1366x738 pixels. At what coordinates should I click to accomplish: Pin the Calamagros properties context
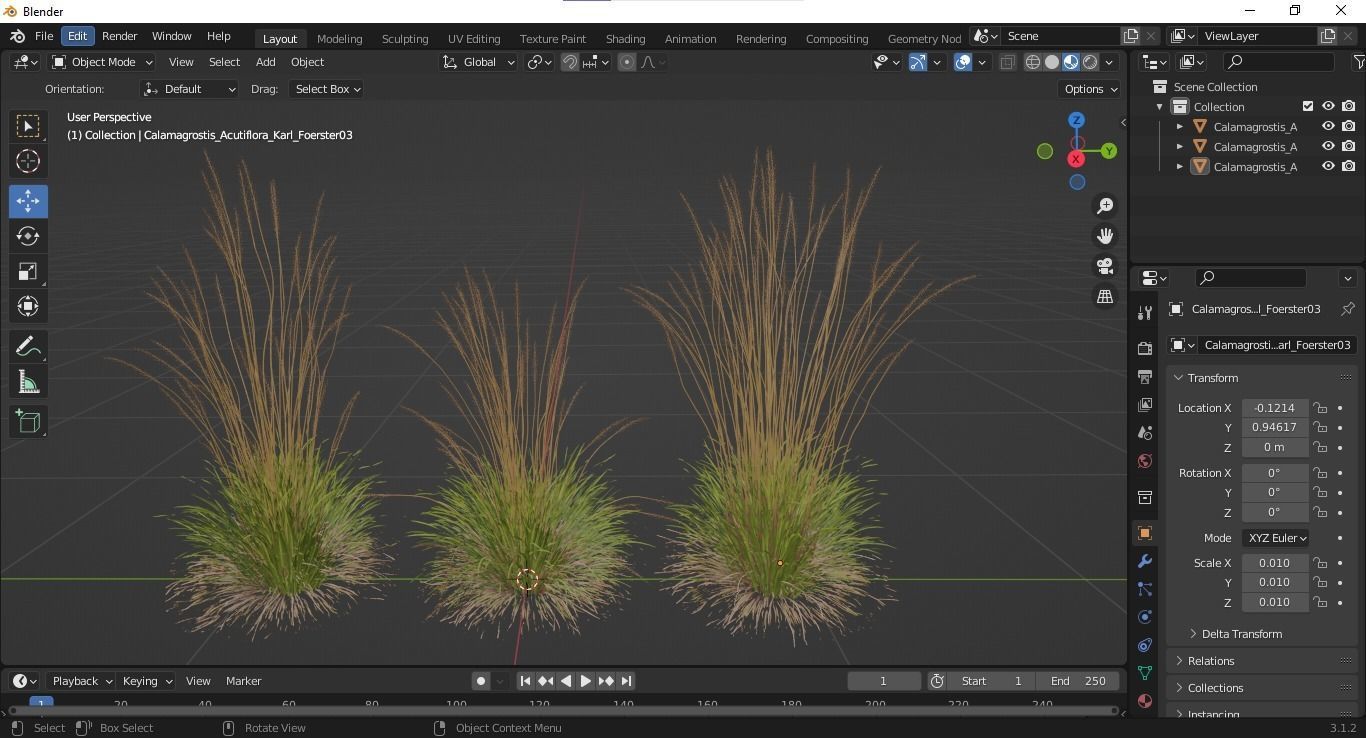(x=1348, y=309)
